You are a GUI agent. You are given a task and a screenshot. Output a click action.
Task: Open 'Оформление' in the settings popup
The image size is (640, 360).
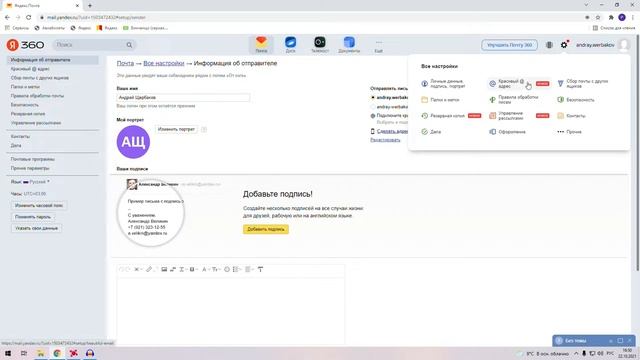507,132
